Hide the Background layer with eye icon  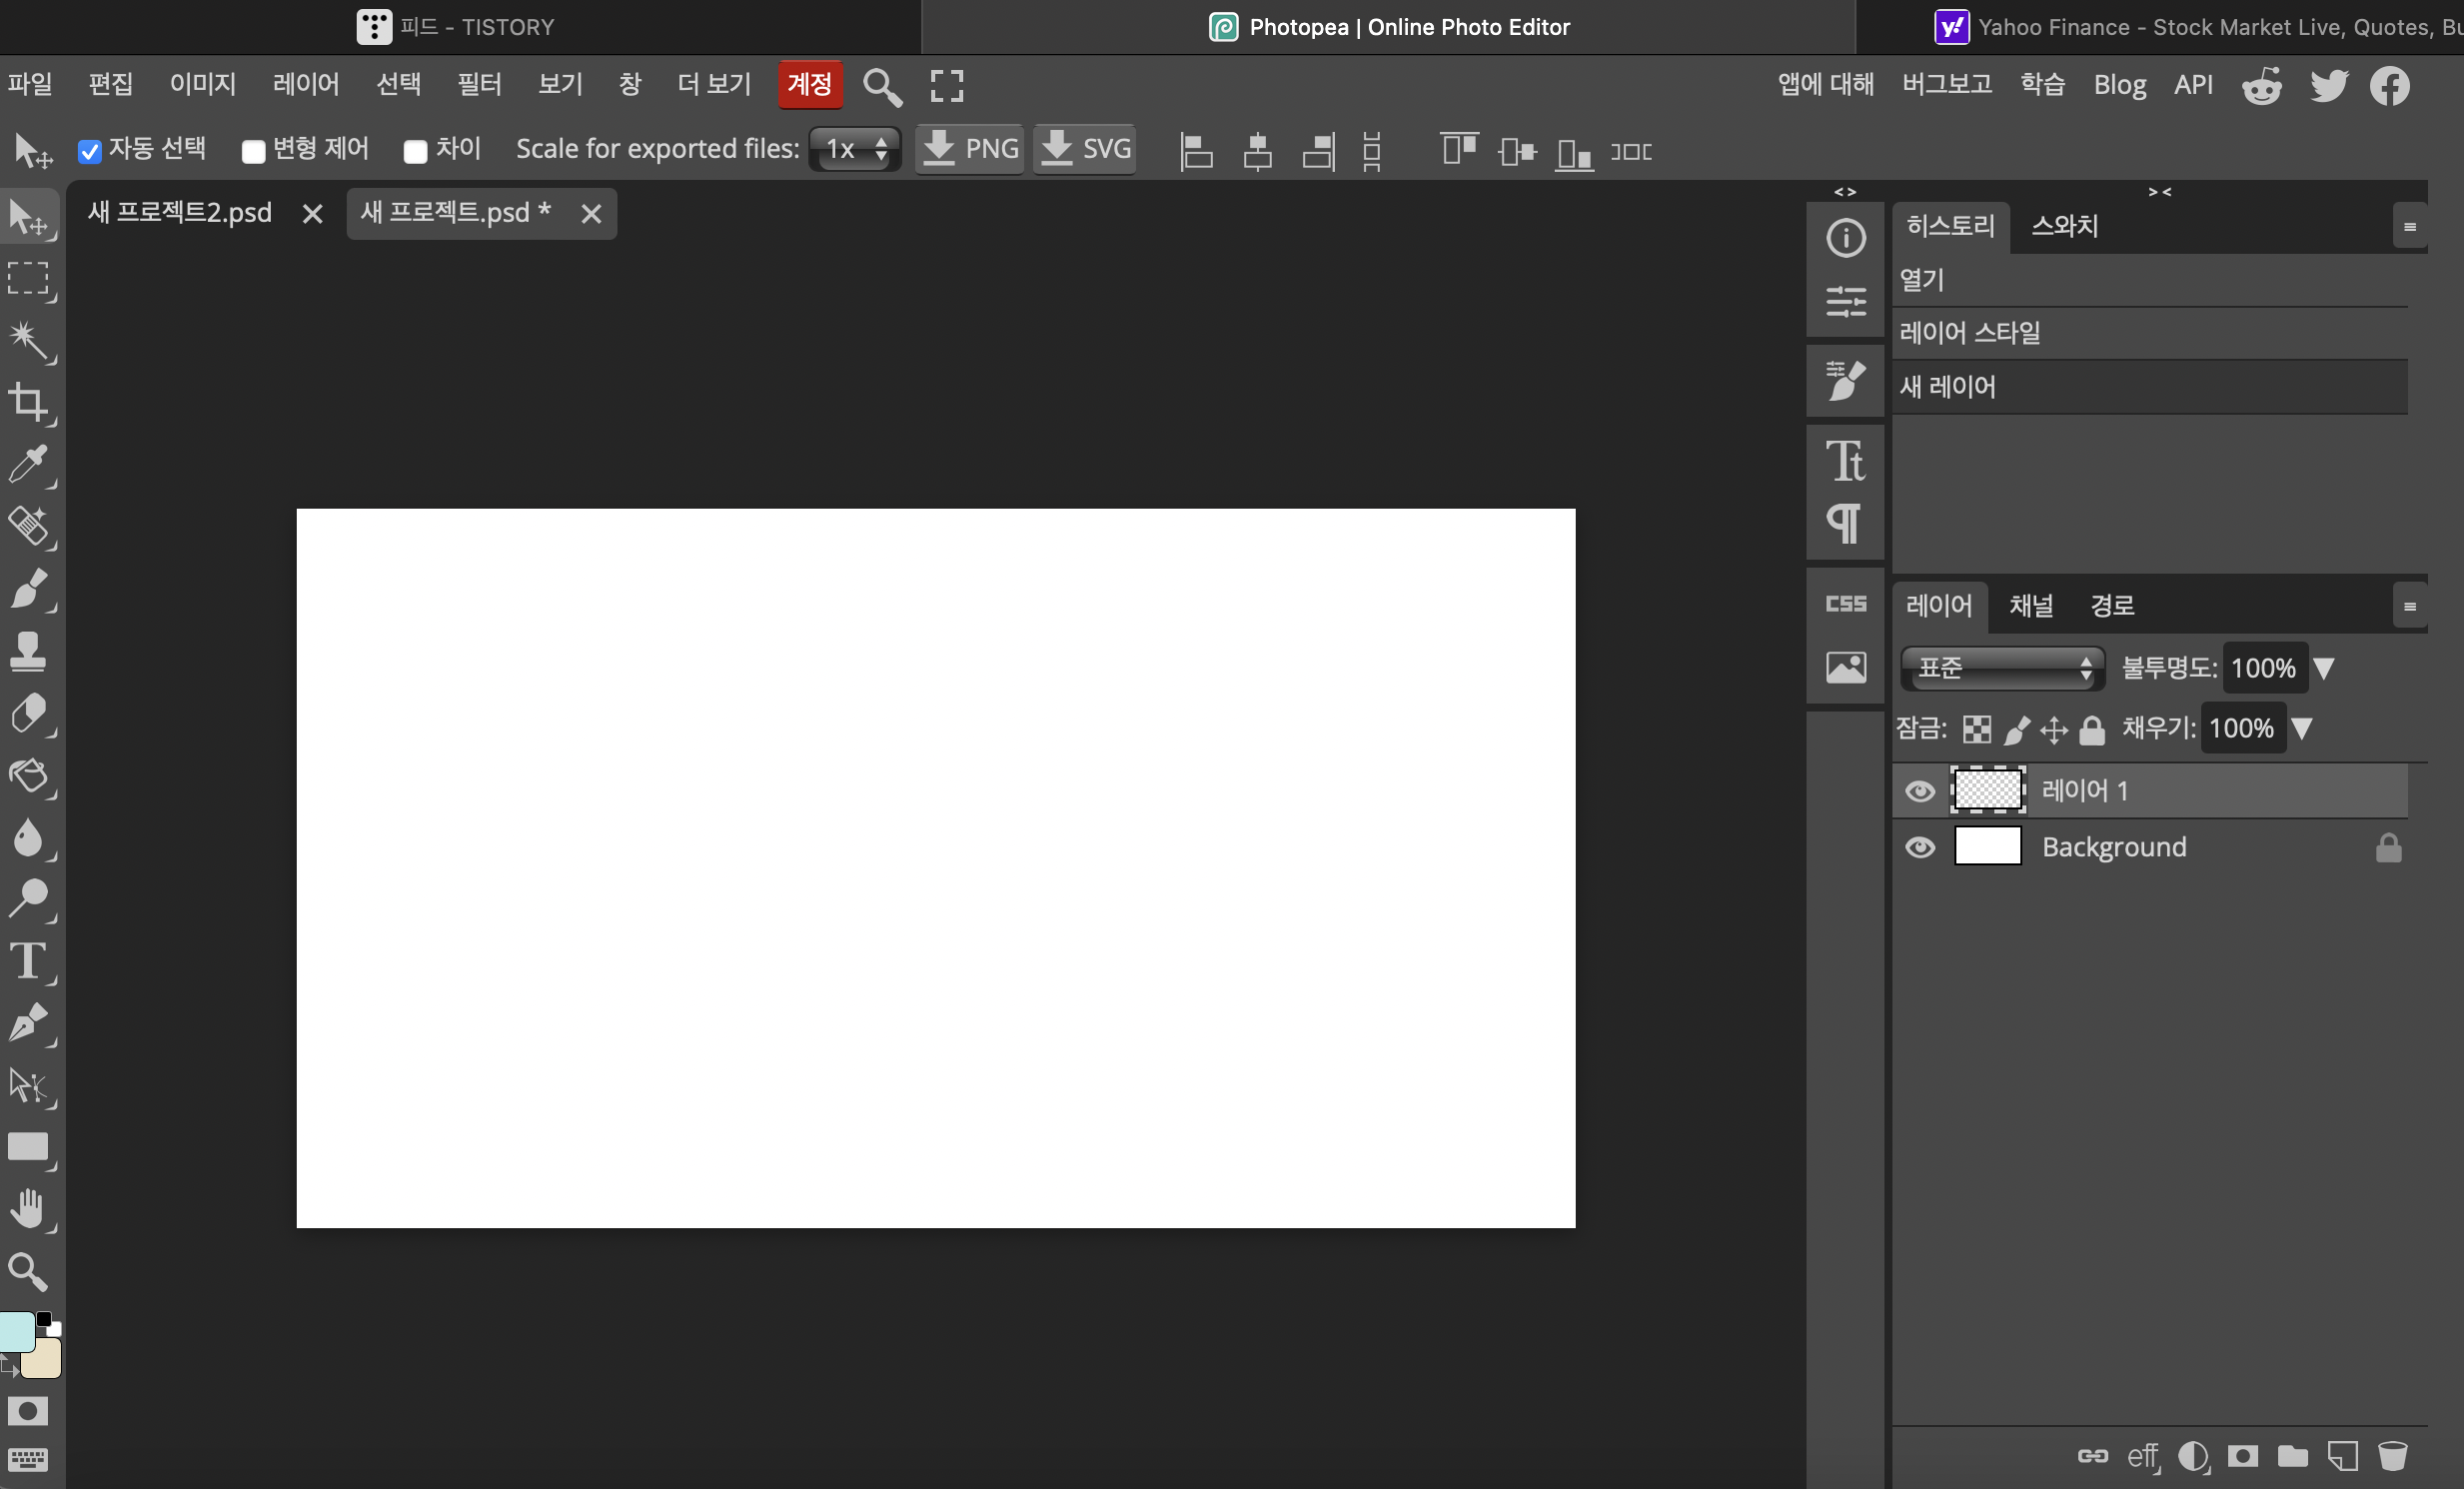tap(1919, 847)
